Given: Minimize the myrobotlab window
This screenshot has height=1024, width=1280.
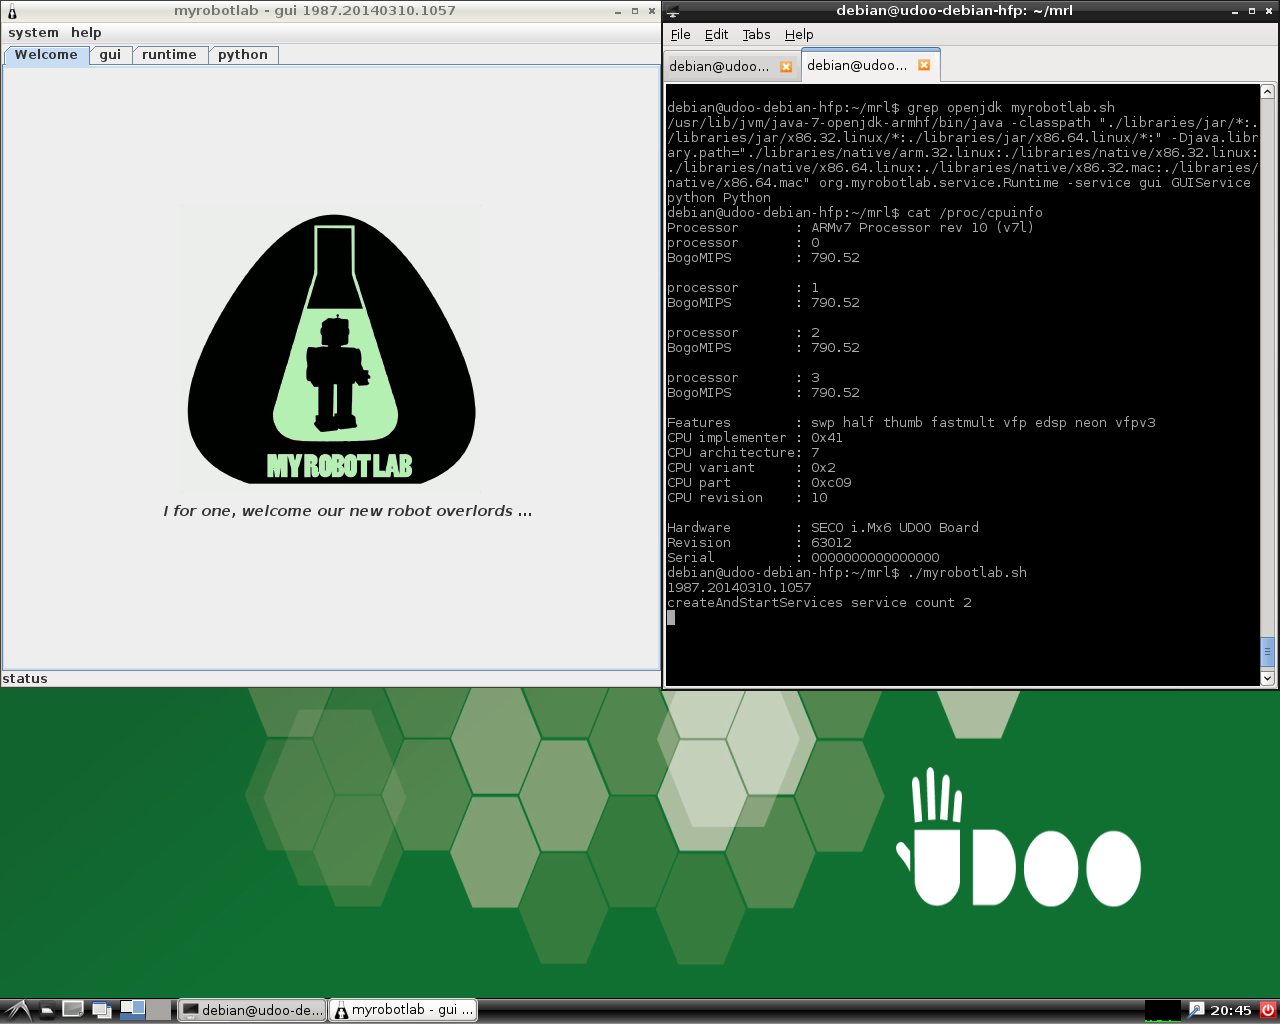Looking at the screenshot, I should pos(618,11).
